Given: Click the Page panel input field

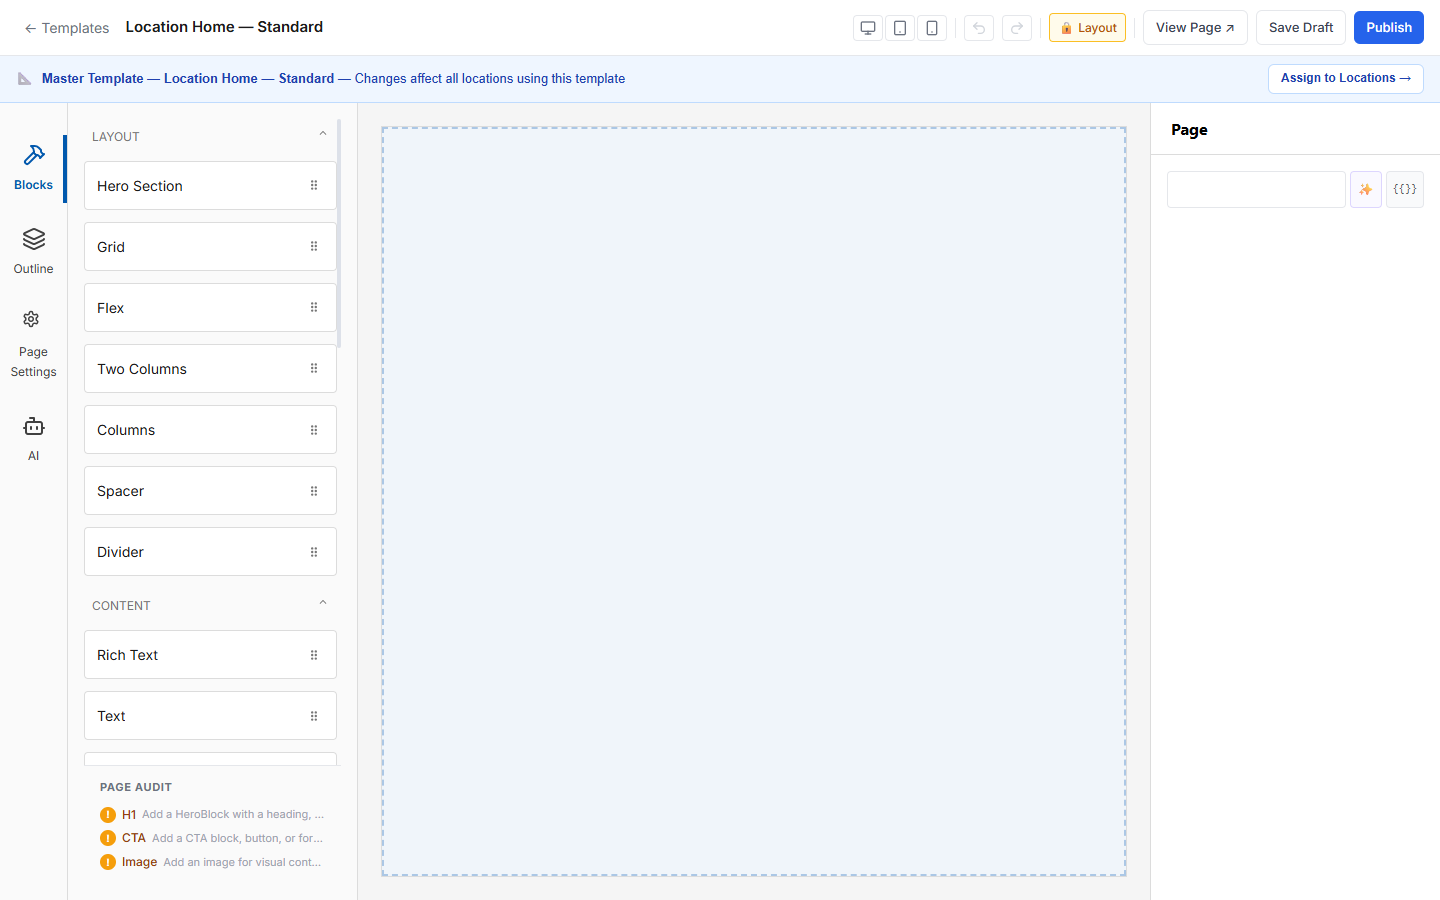Looking at the screenshot, I should tap(1256, 189).
